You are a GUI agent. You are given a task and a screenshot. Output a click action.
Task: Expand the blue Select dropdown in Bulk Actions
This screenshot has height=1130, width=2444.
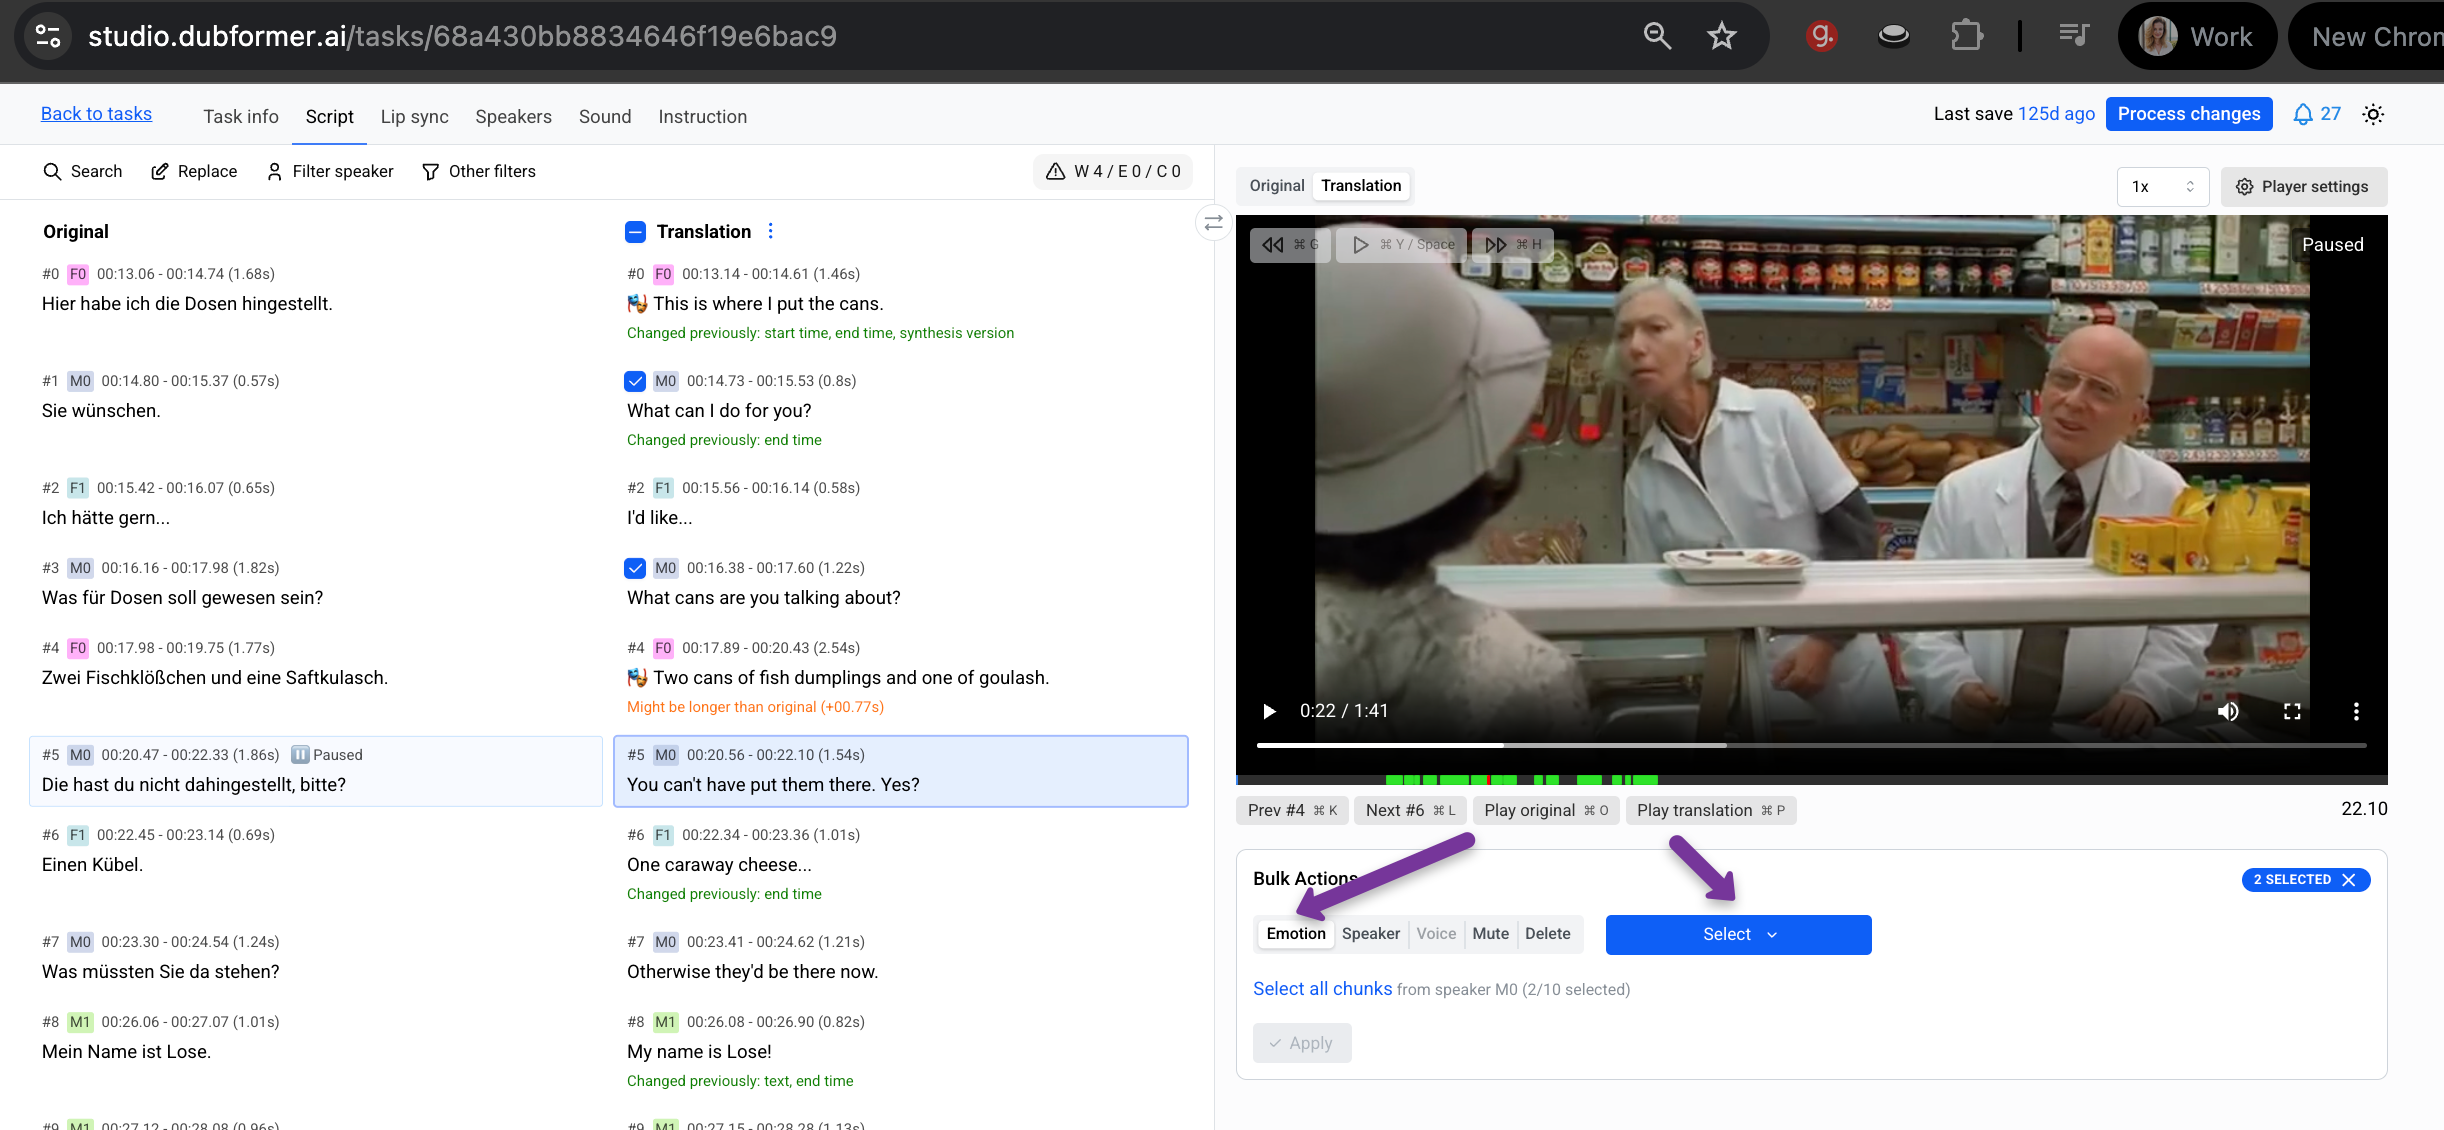[x=1738, y=935]
